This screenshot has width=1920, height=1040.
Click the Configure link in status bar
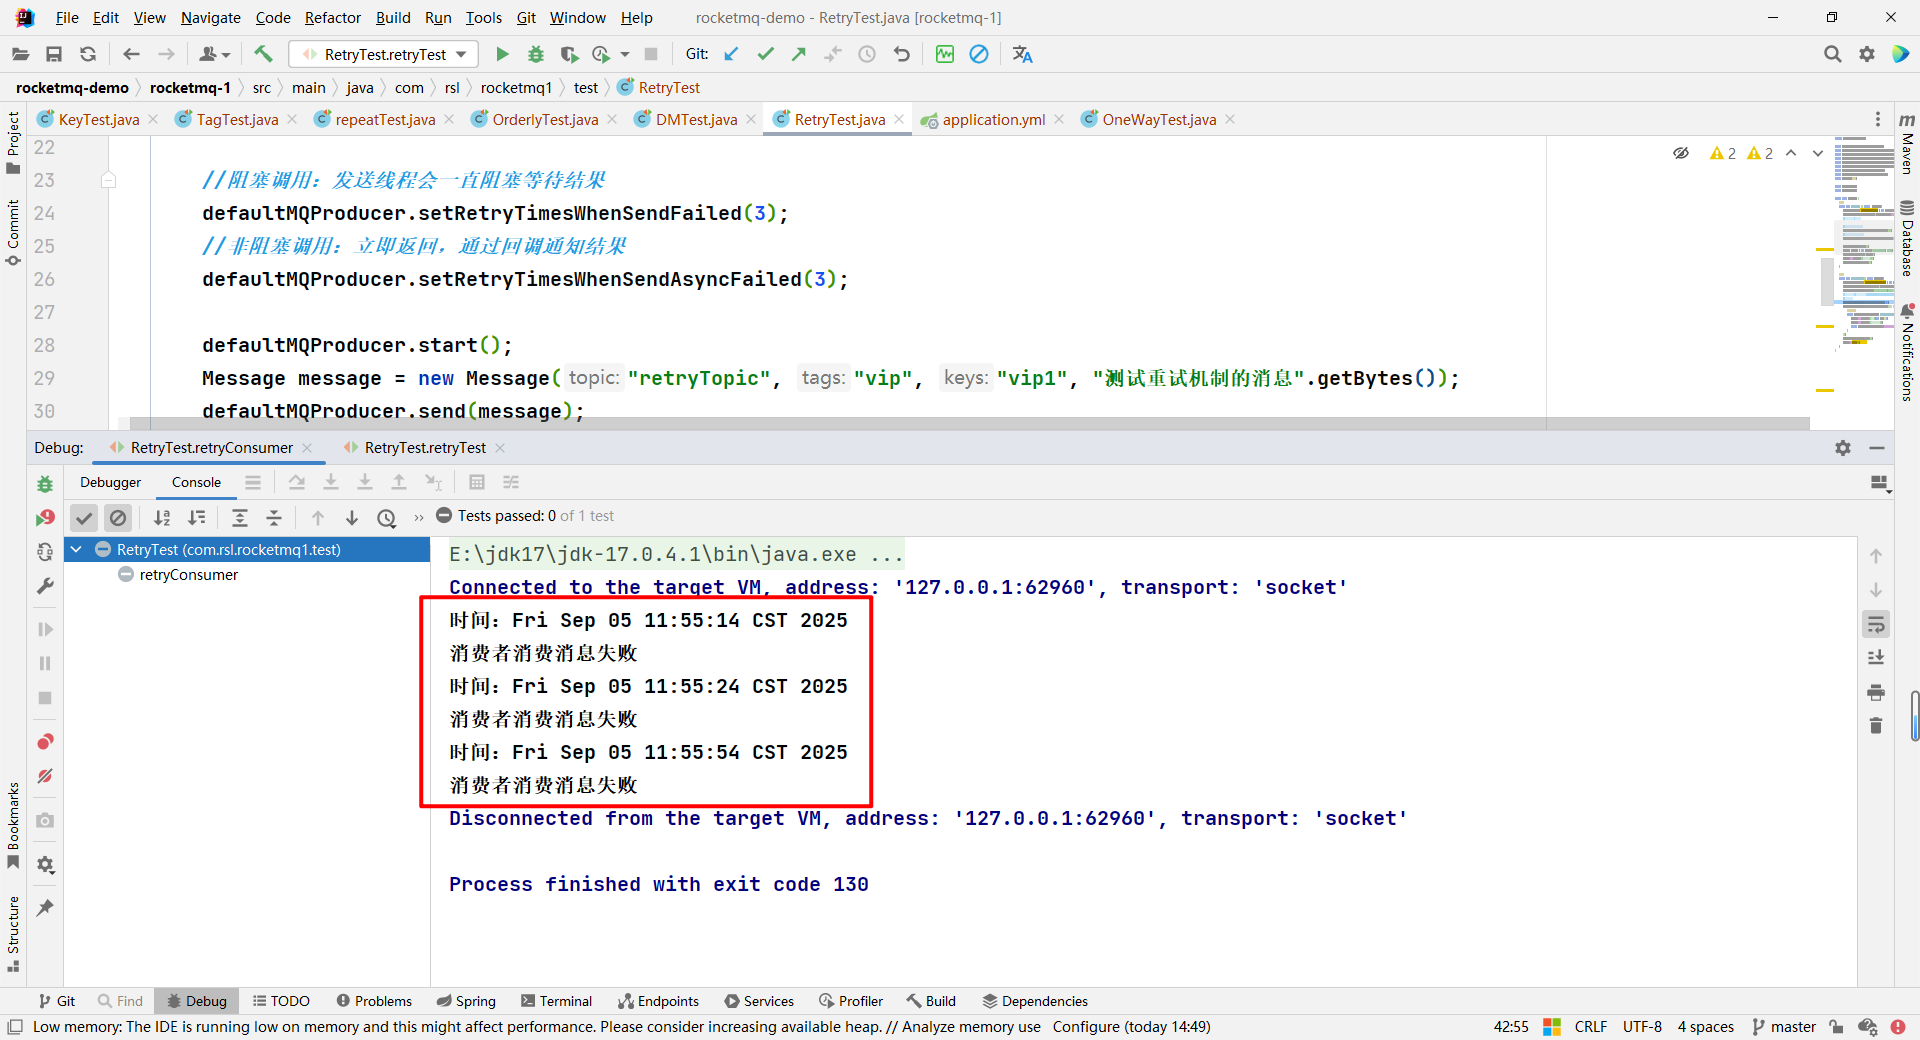pyautogui.click(x=1085, y=1026)
